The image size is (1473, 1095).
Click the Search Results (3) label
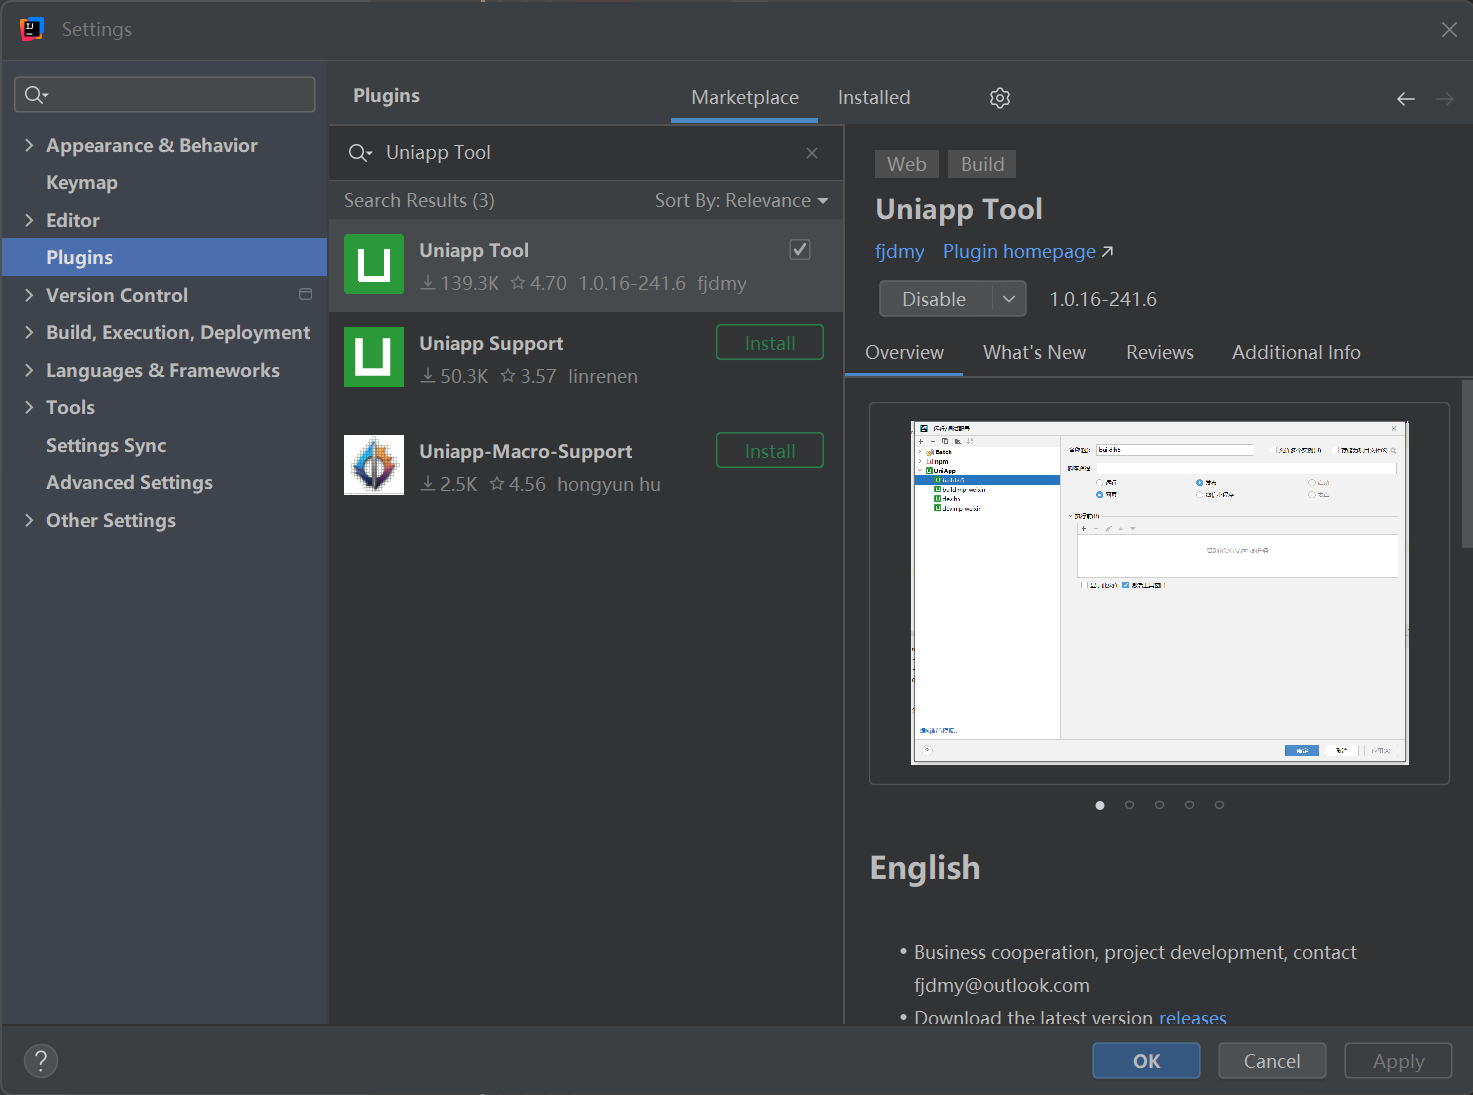(x=419, y=200)
